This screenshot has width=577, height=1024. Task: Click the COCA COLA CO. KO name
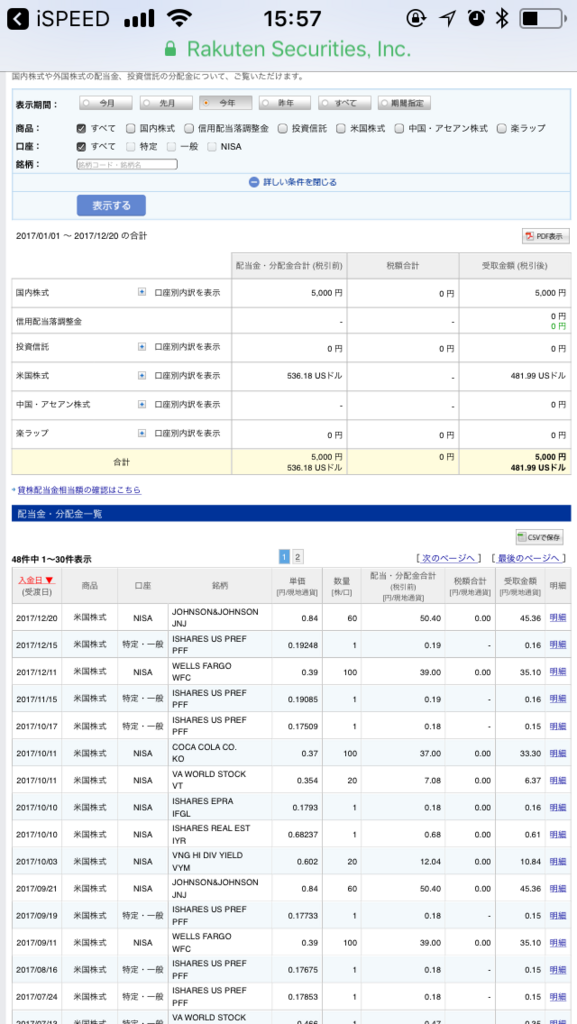(204, 752)
